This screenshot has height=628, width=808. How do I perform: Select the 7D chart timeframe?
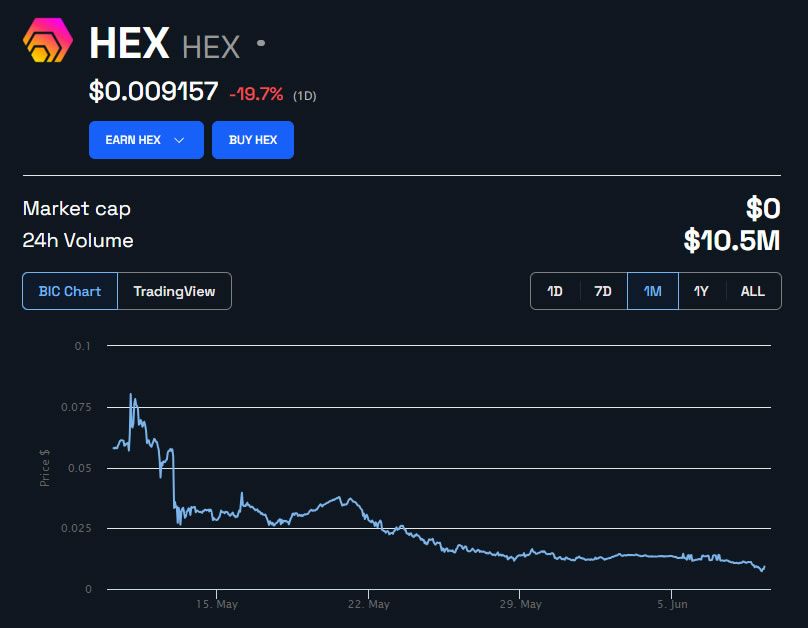point(604,291)
